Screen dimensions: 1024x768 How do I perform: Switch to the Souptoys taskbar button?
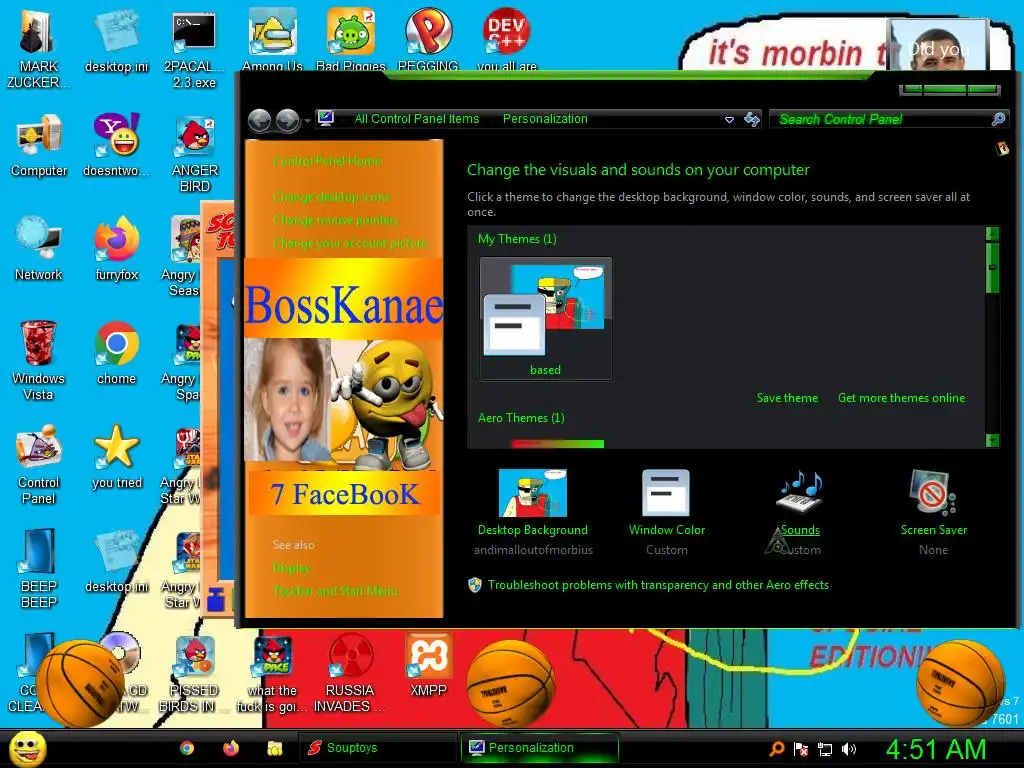point(377,748)
